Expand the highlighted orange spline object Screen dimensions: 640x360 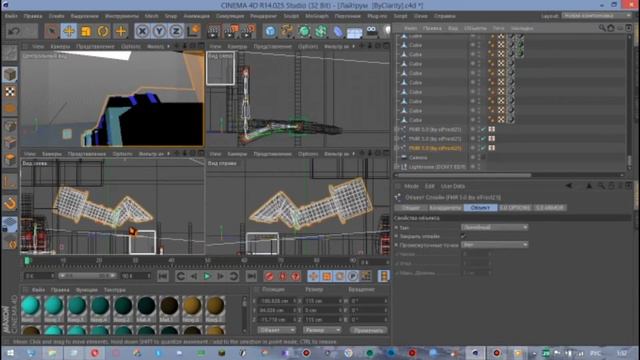click(x=396, y=148)
